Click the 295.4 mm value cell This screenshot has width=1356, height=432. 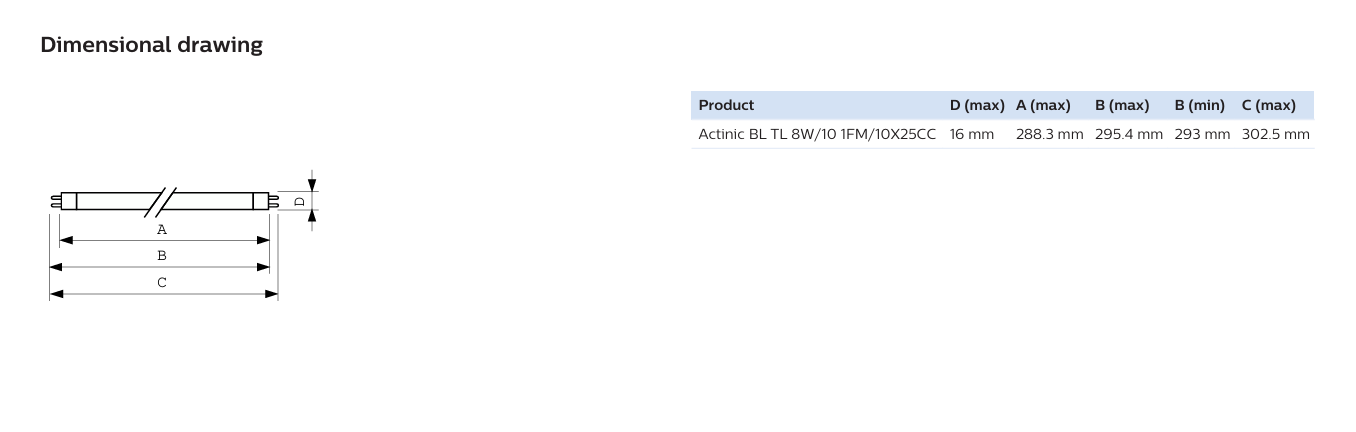(x=1129, y=134)
